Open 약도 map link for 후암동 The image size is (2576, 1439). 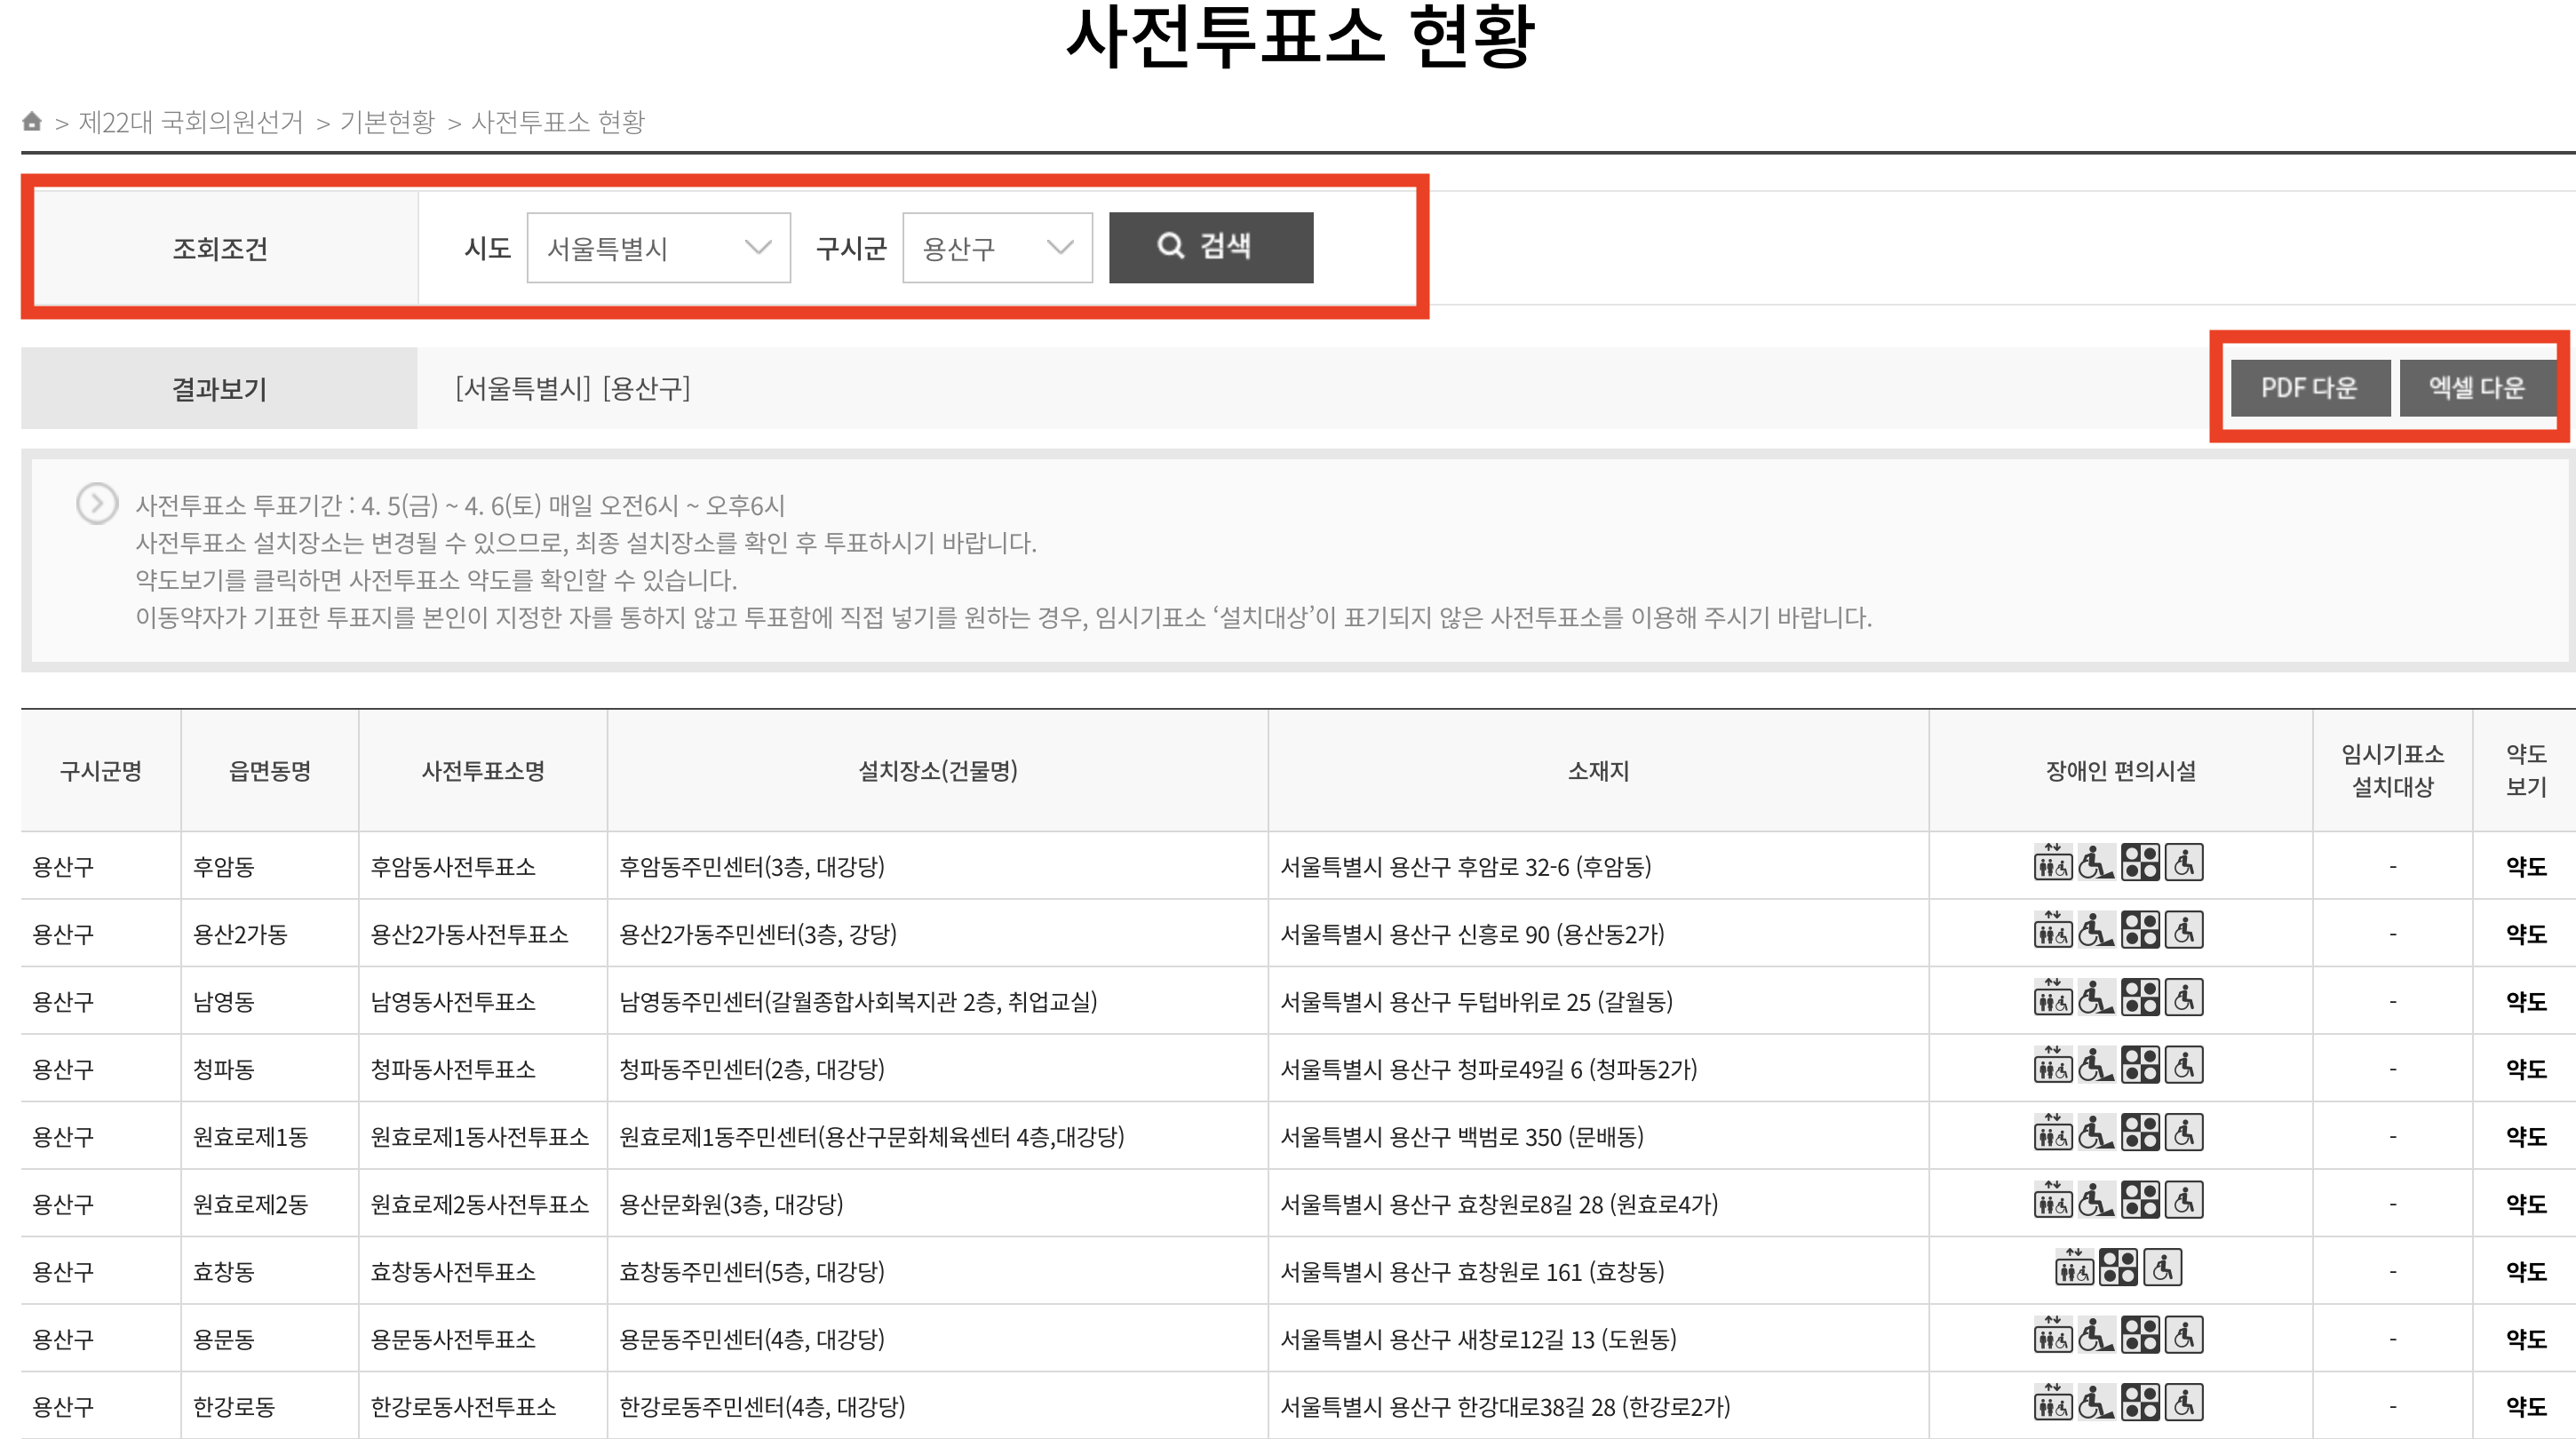pyautogui.click(x=2525, y=867)
